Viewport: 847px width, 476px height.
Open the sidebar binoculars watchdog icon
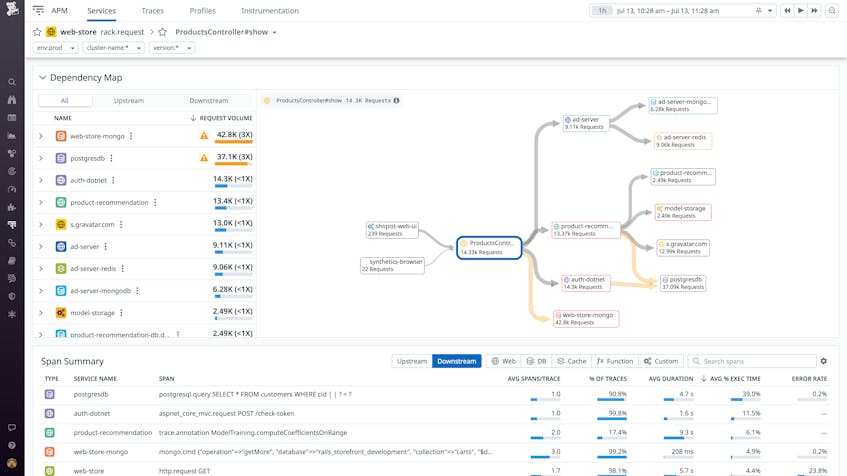tap(12, 100)
